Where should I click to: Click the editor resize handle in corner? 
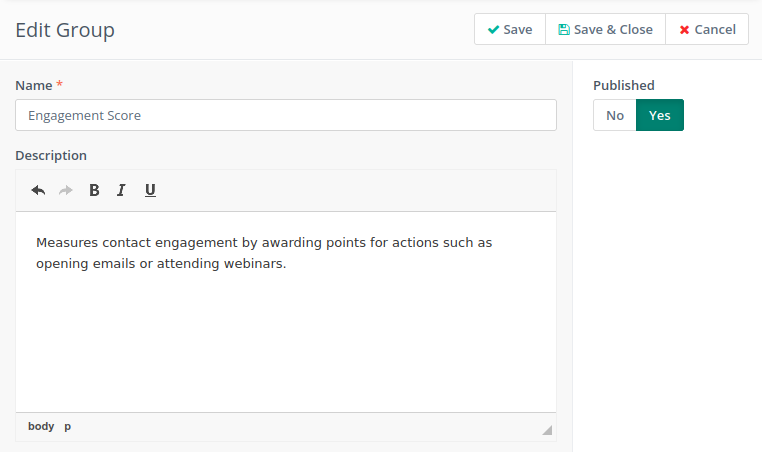pos(547,430)
